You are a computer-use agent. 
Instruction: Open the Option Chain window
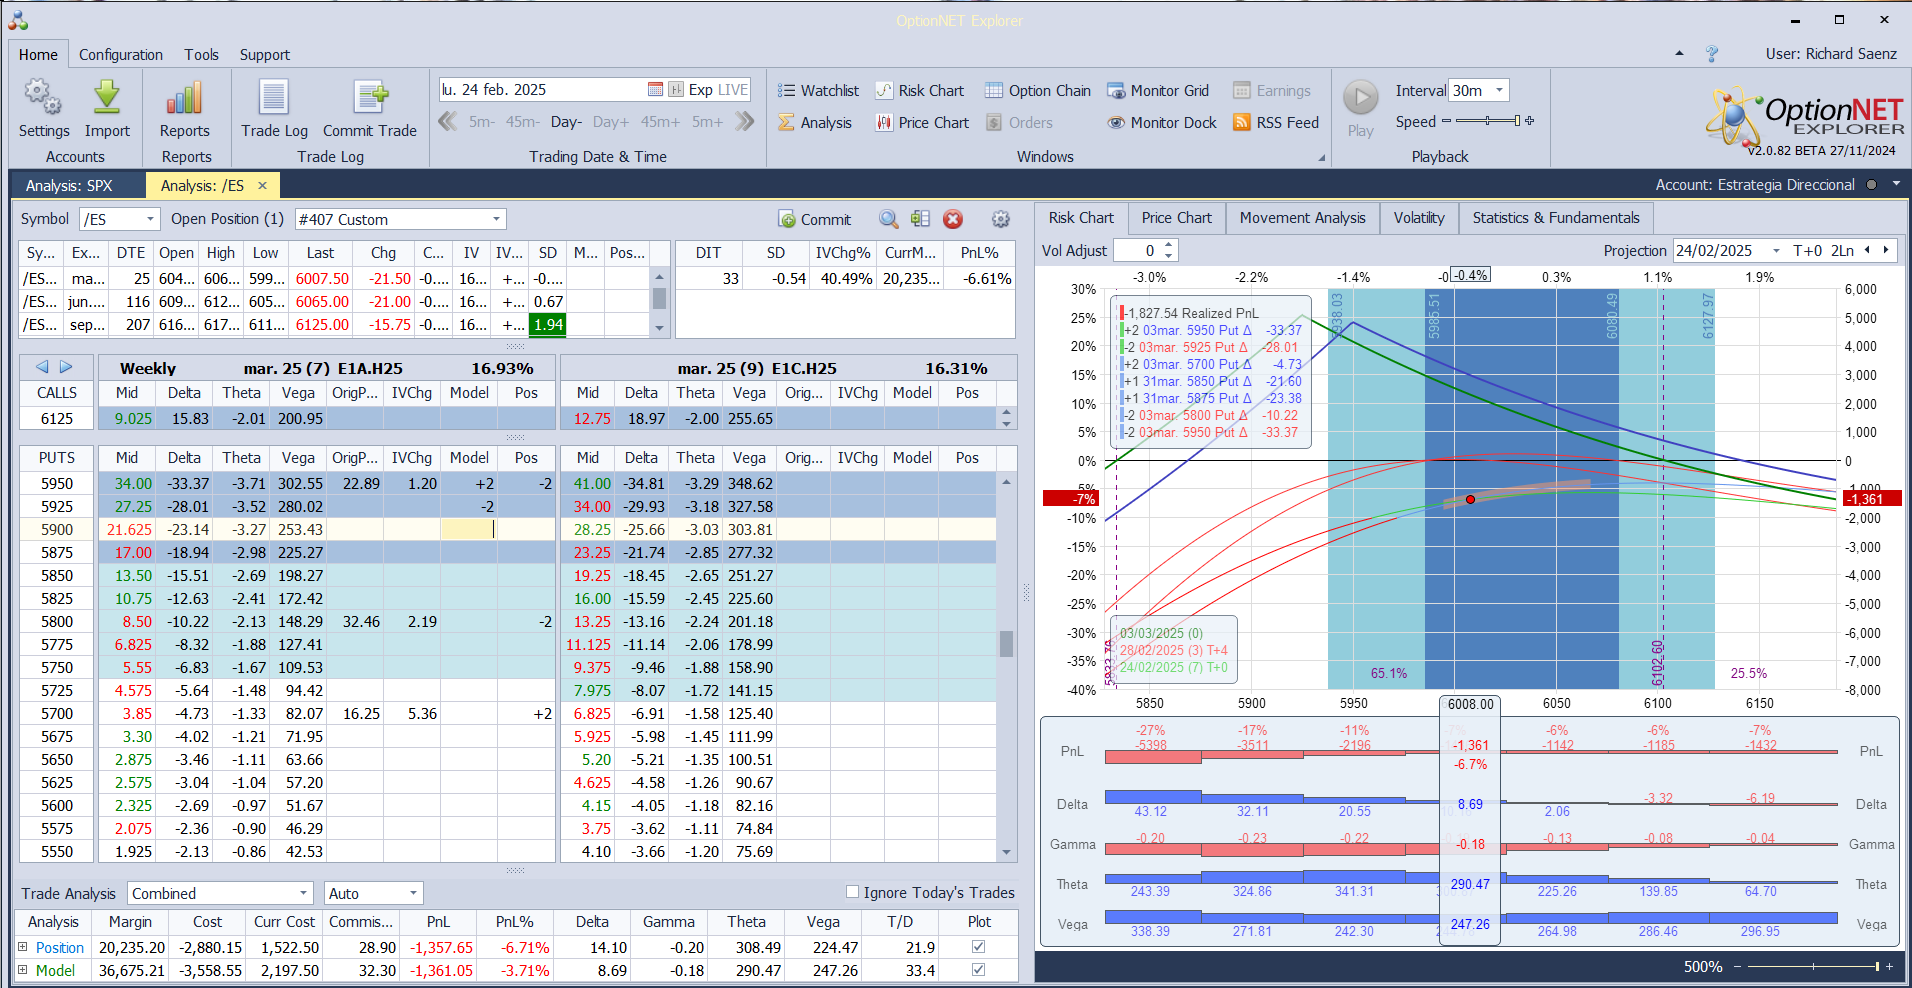tap(1038, 91)
